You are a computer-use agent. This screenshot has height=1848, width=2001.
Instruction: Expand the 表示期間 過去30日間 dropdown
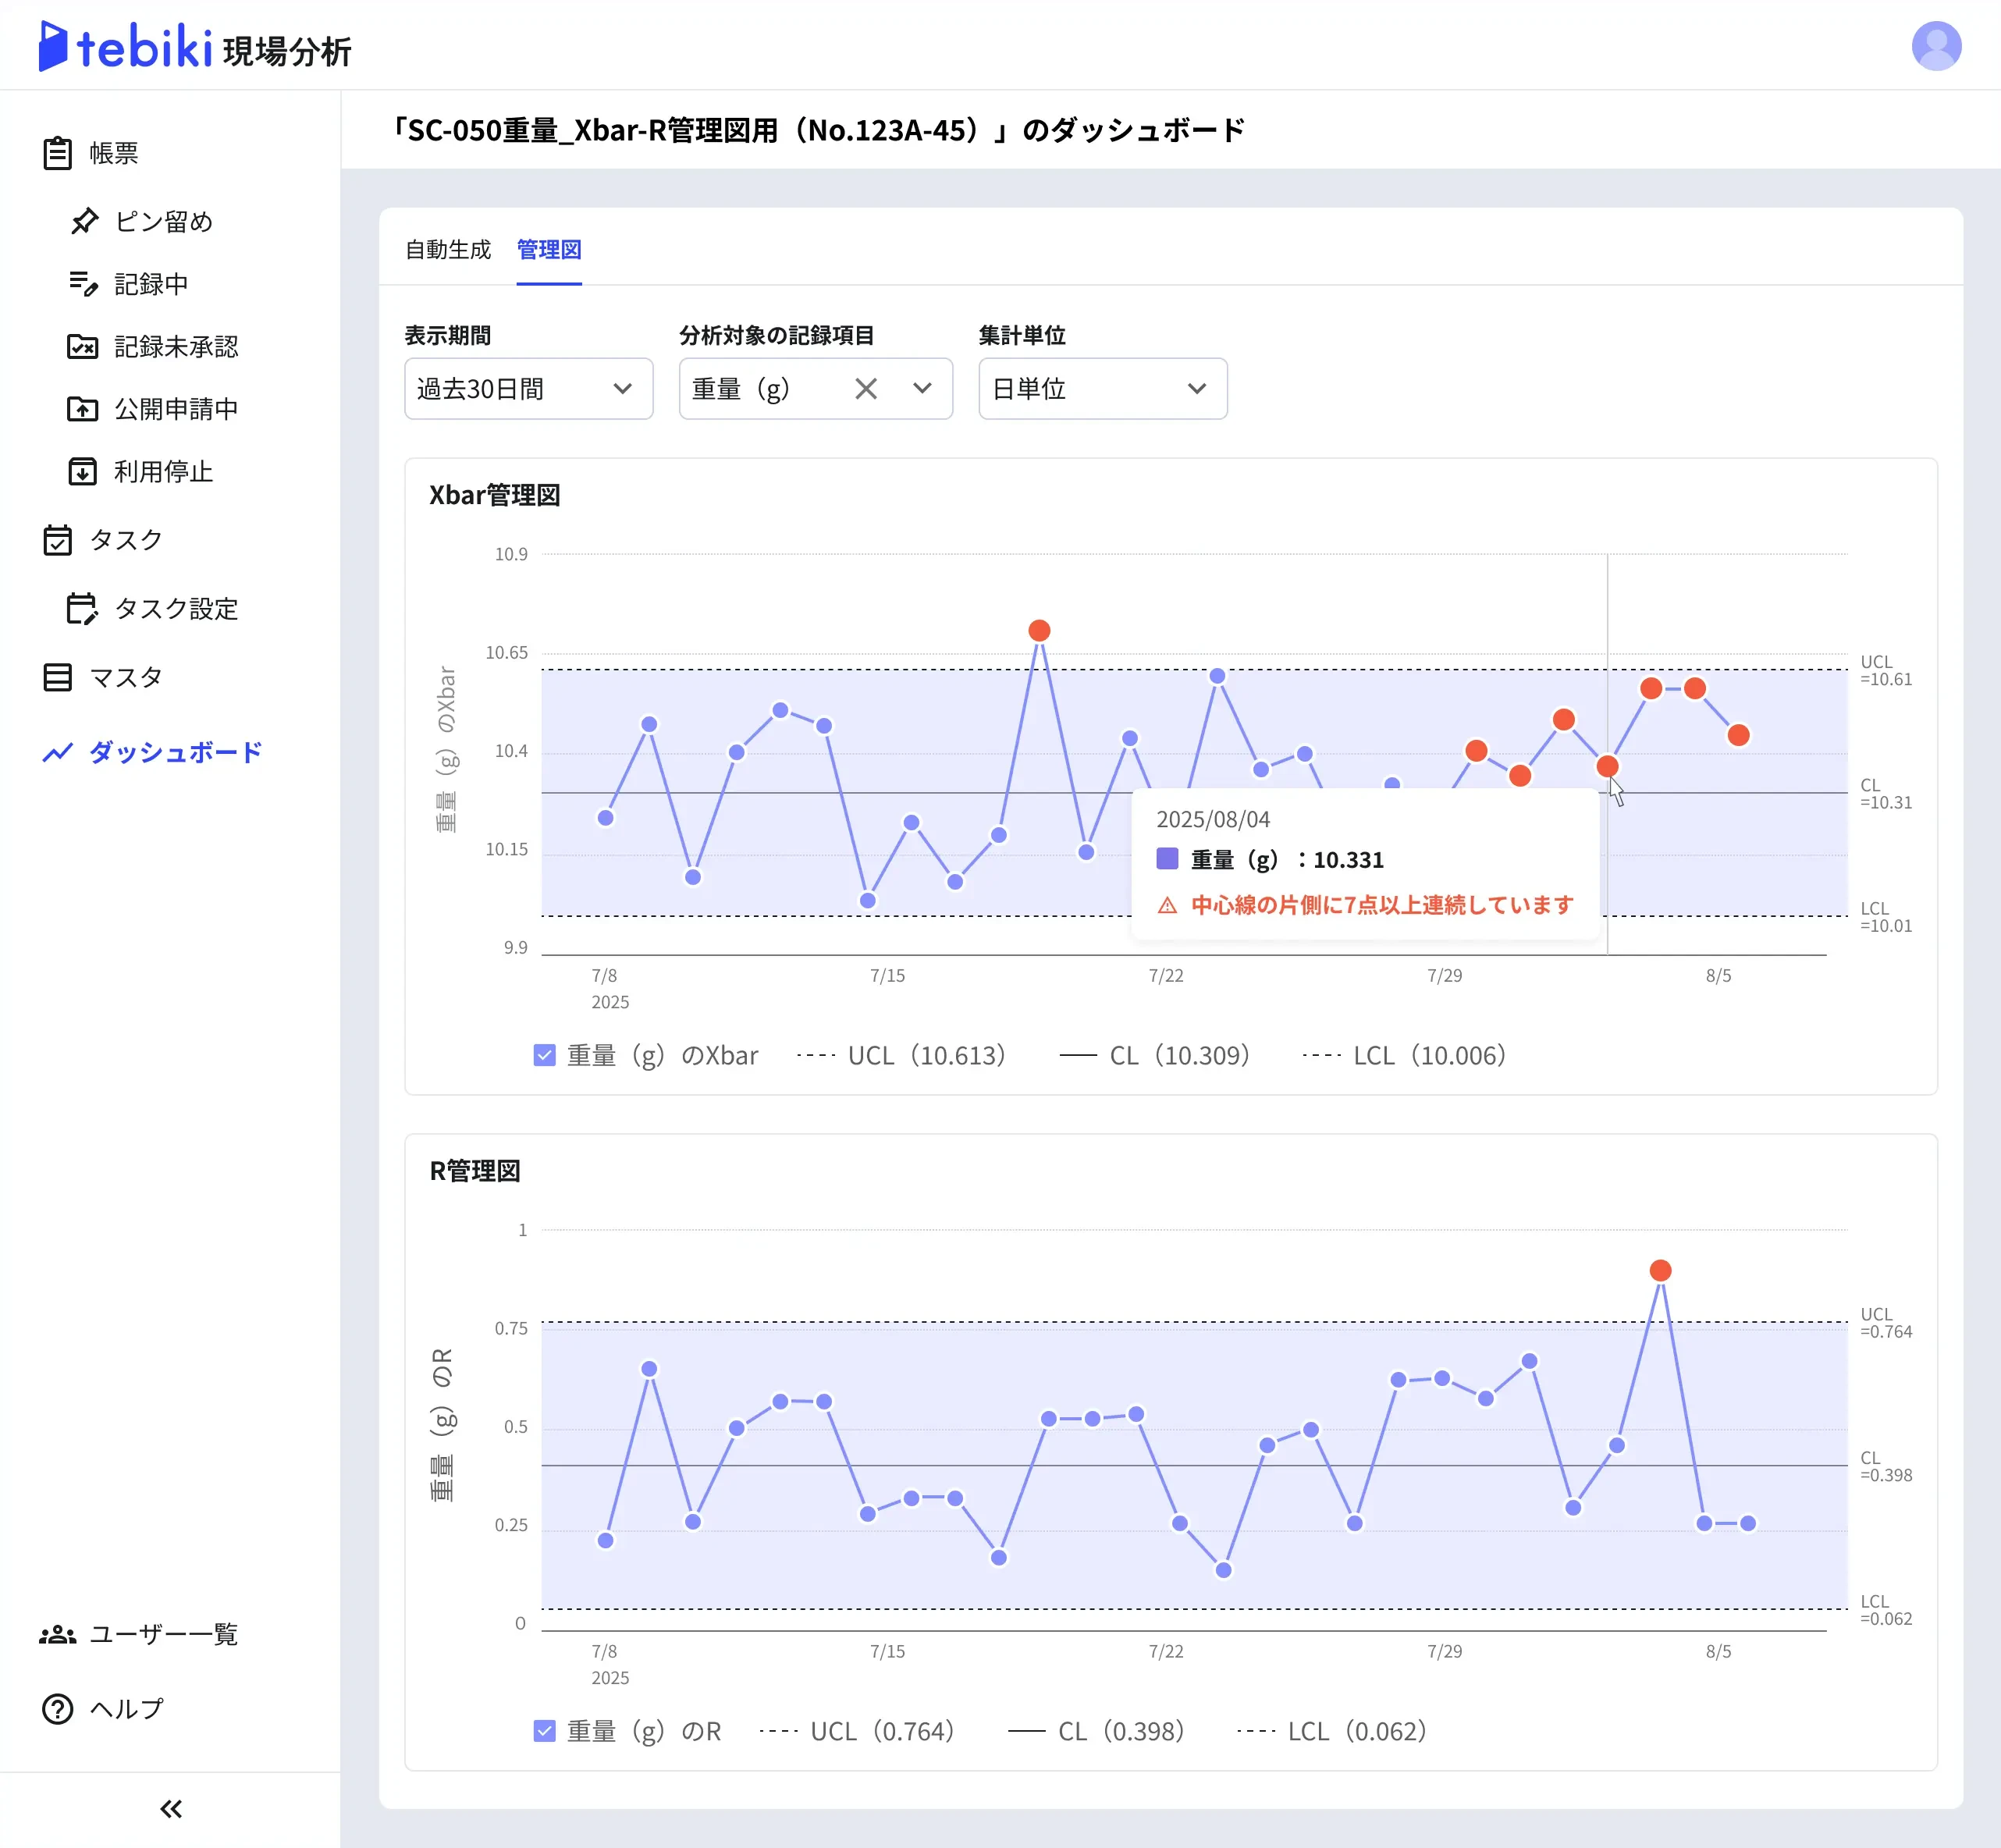tap(528, 388)
